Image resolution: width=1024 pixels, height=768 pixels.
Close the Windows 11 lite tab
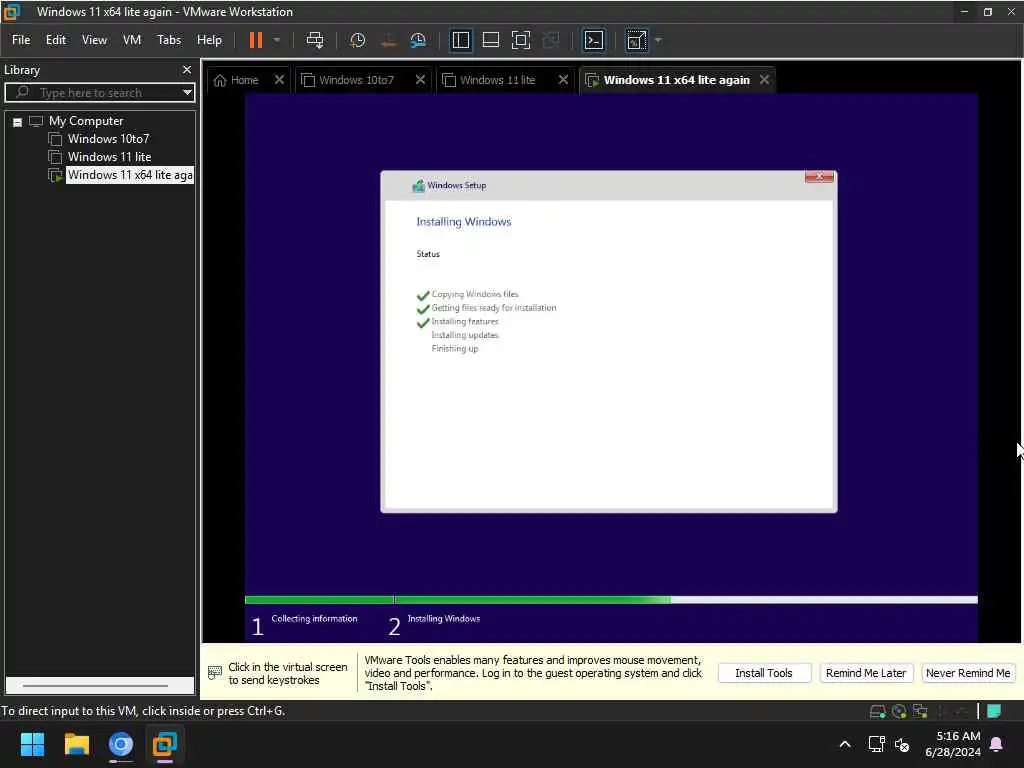pyautogui.click(x=563, y=80)
